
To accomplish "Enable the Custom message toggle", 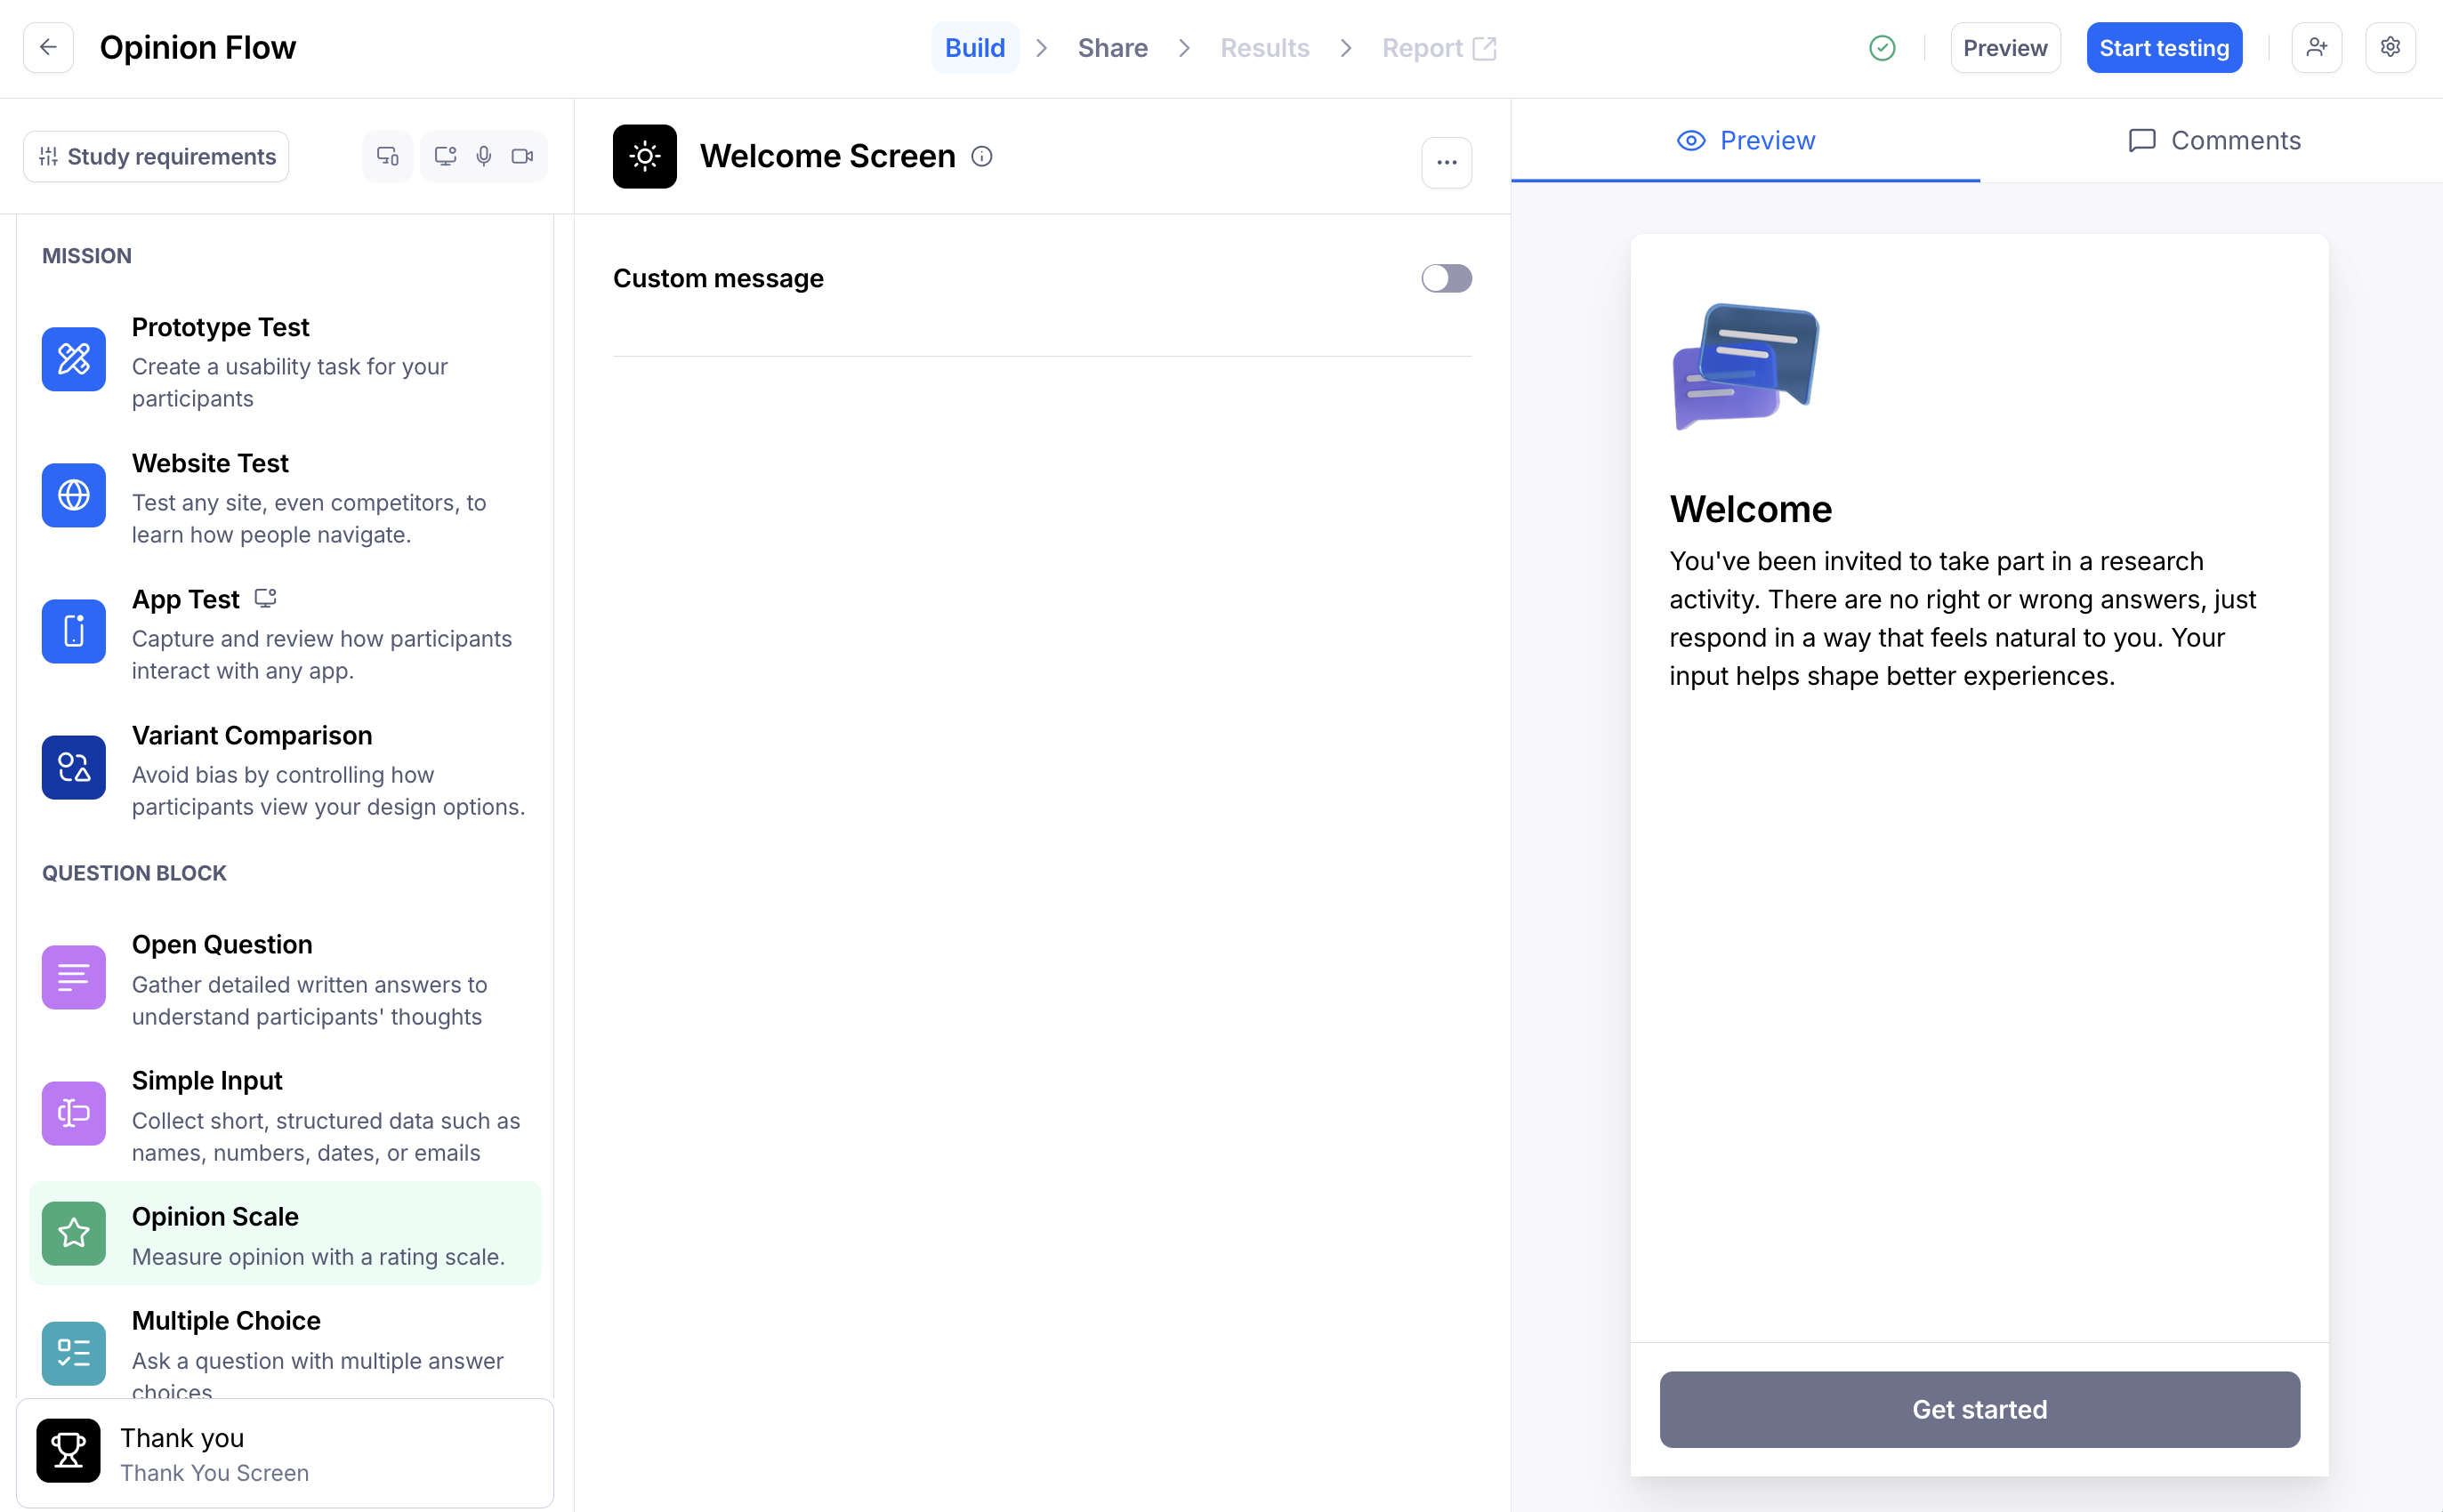I will (x=1446, y=279).
